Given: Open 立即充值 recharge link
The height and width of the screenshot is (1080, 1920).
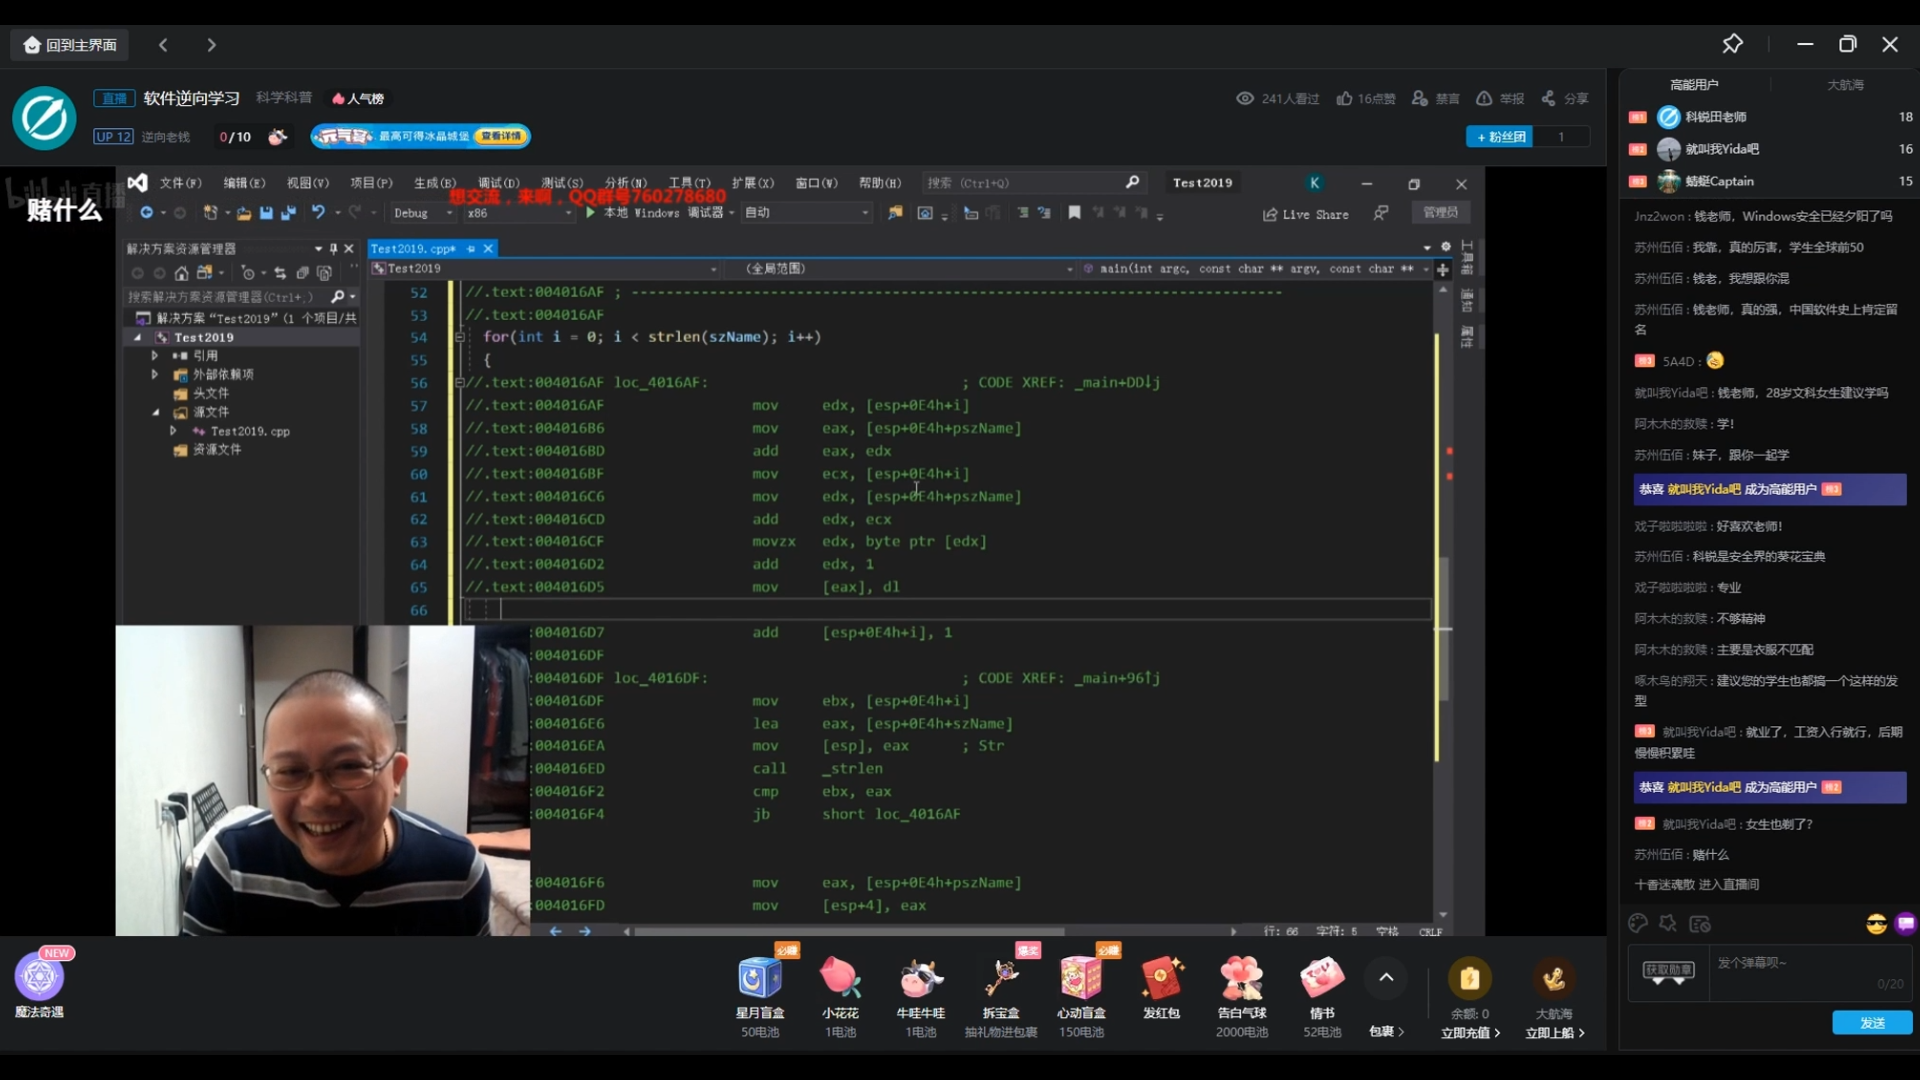Looking at the screenshot, I should tap(1470, 1033).
